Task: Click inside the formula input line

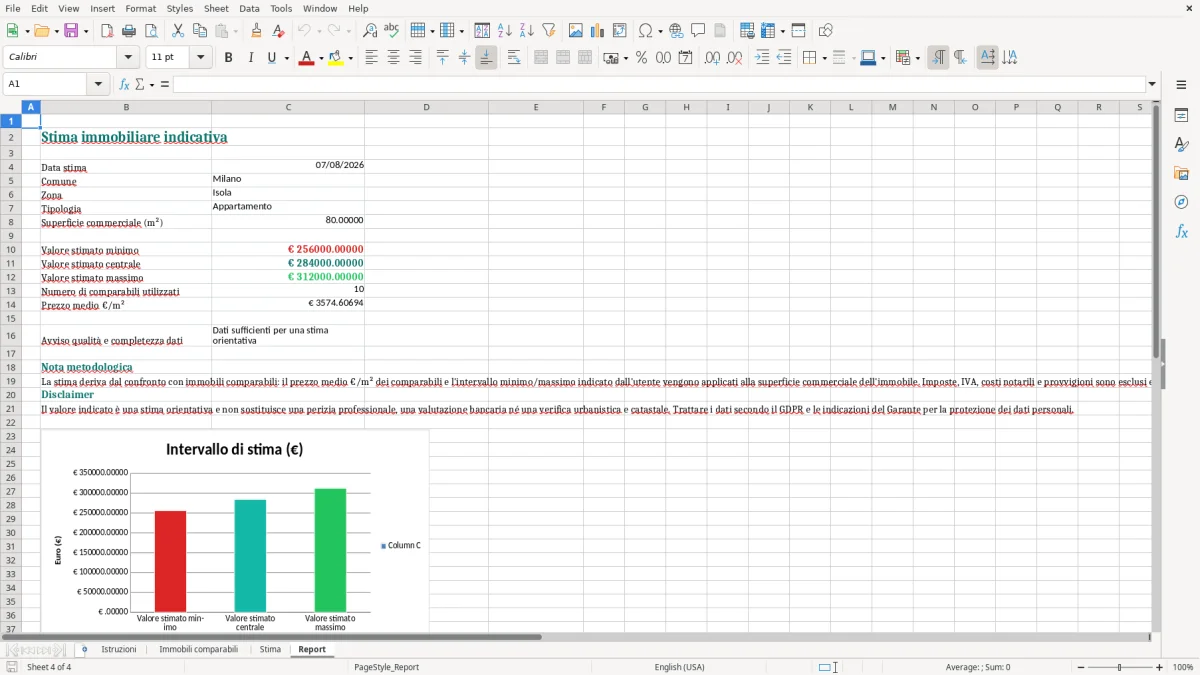Action: (x=658, y=85)
